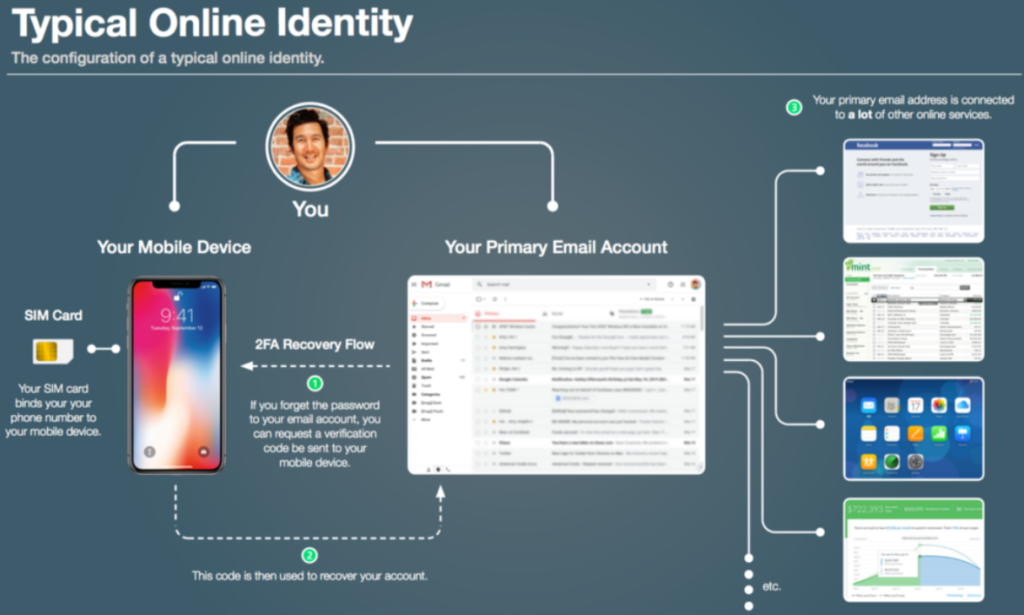Click the user profile photo above You
This screenshot has width=1024, height=615.
click(310, 146)
